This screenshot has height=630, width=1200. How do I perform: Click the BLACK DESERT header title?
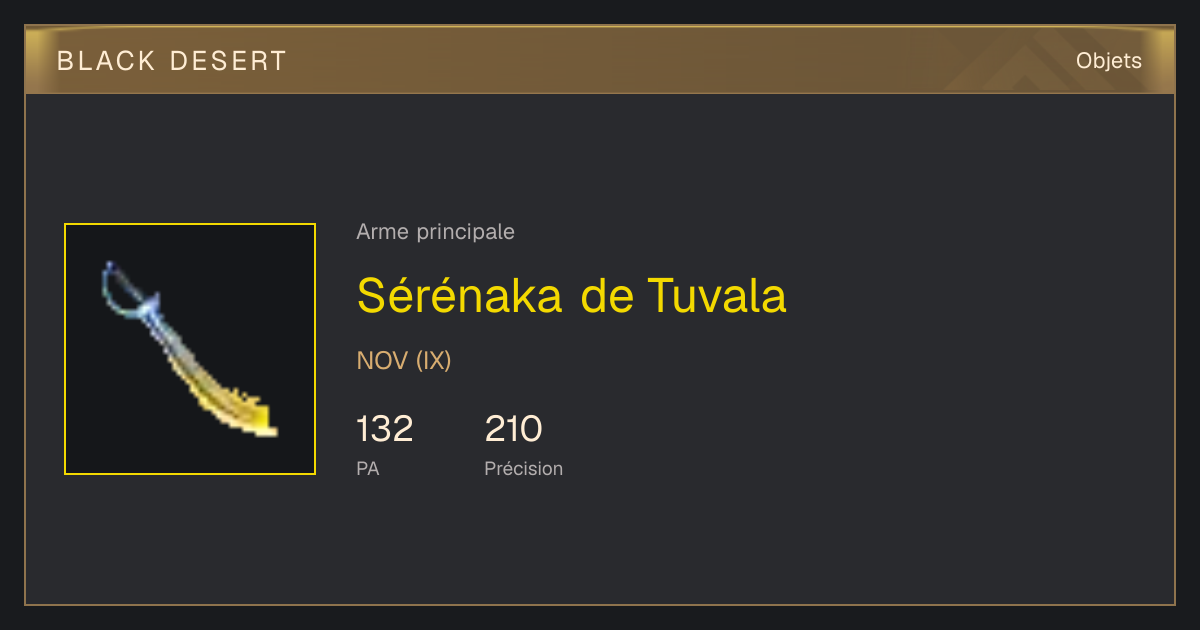[172, 61]
